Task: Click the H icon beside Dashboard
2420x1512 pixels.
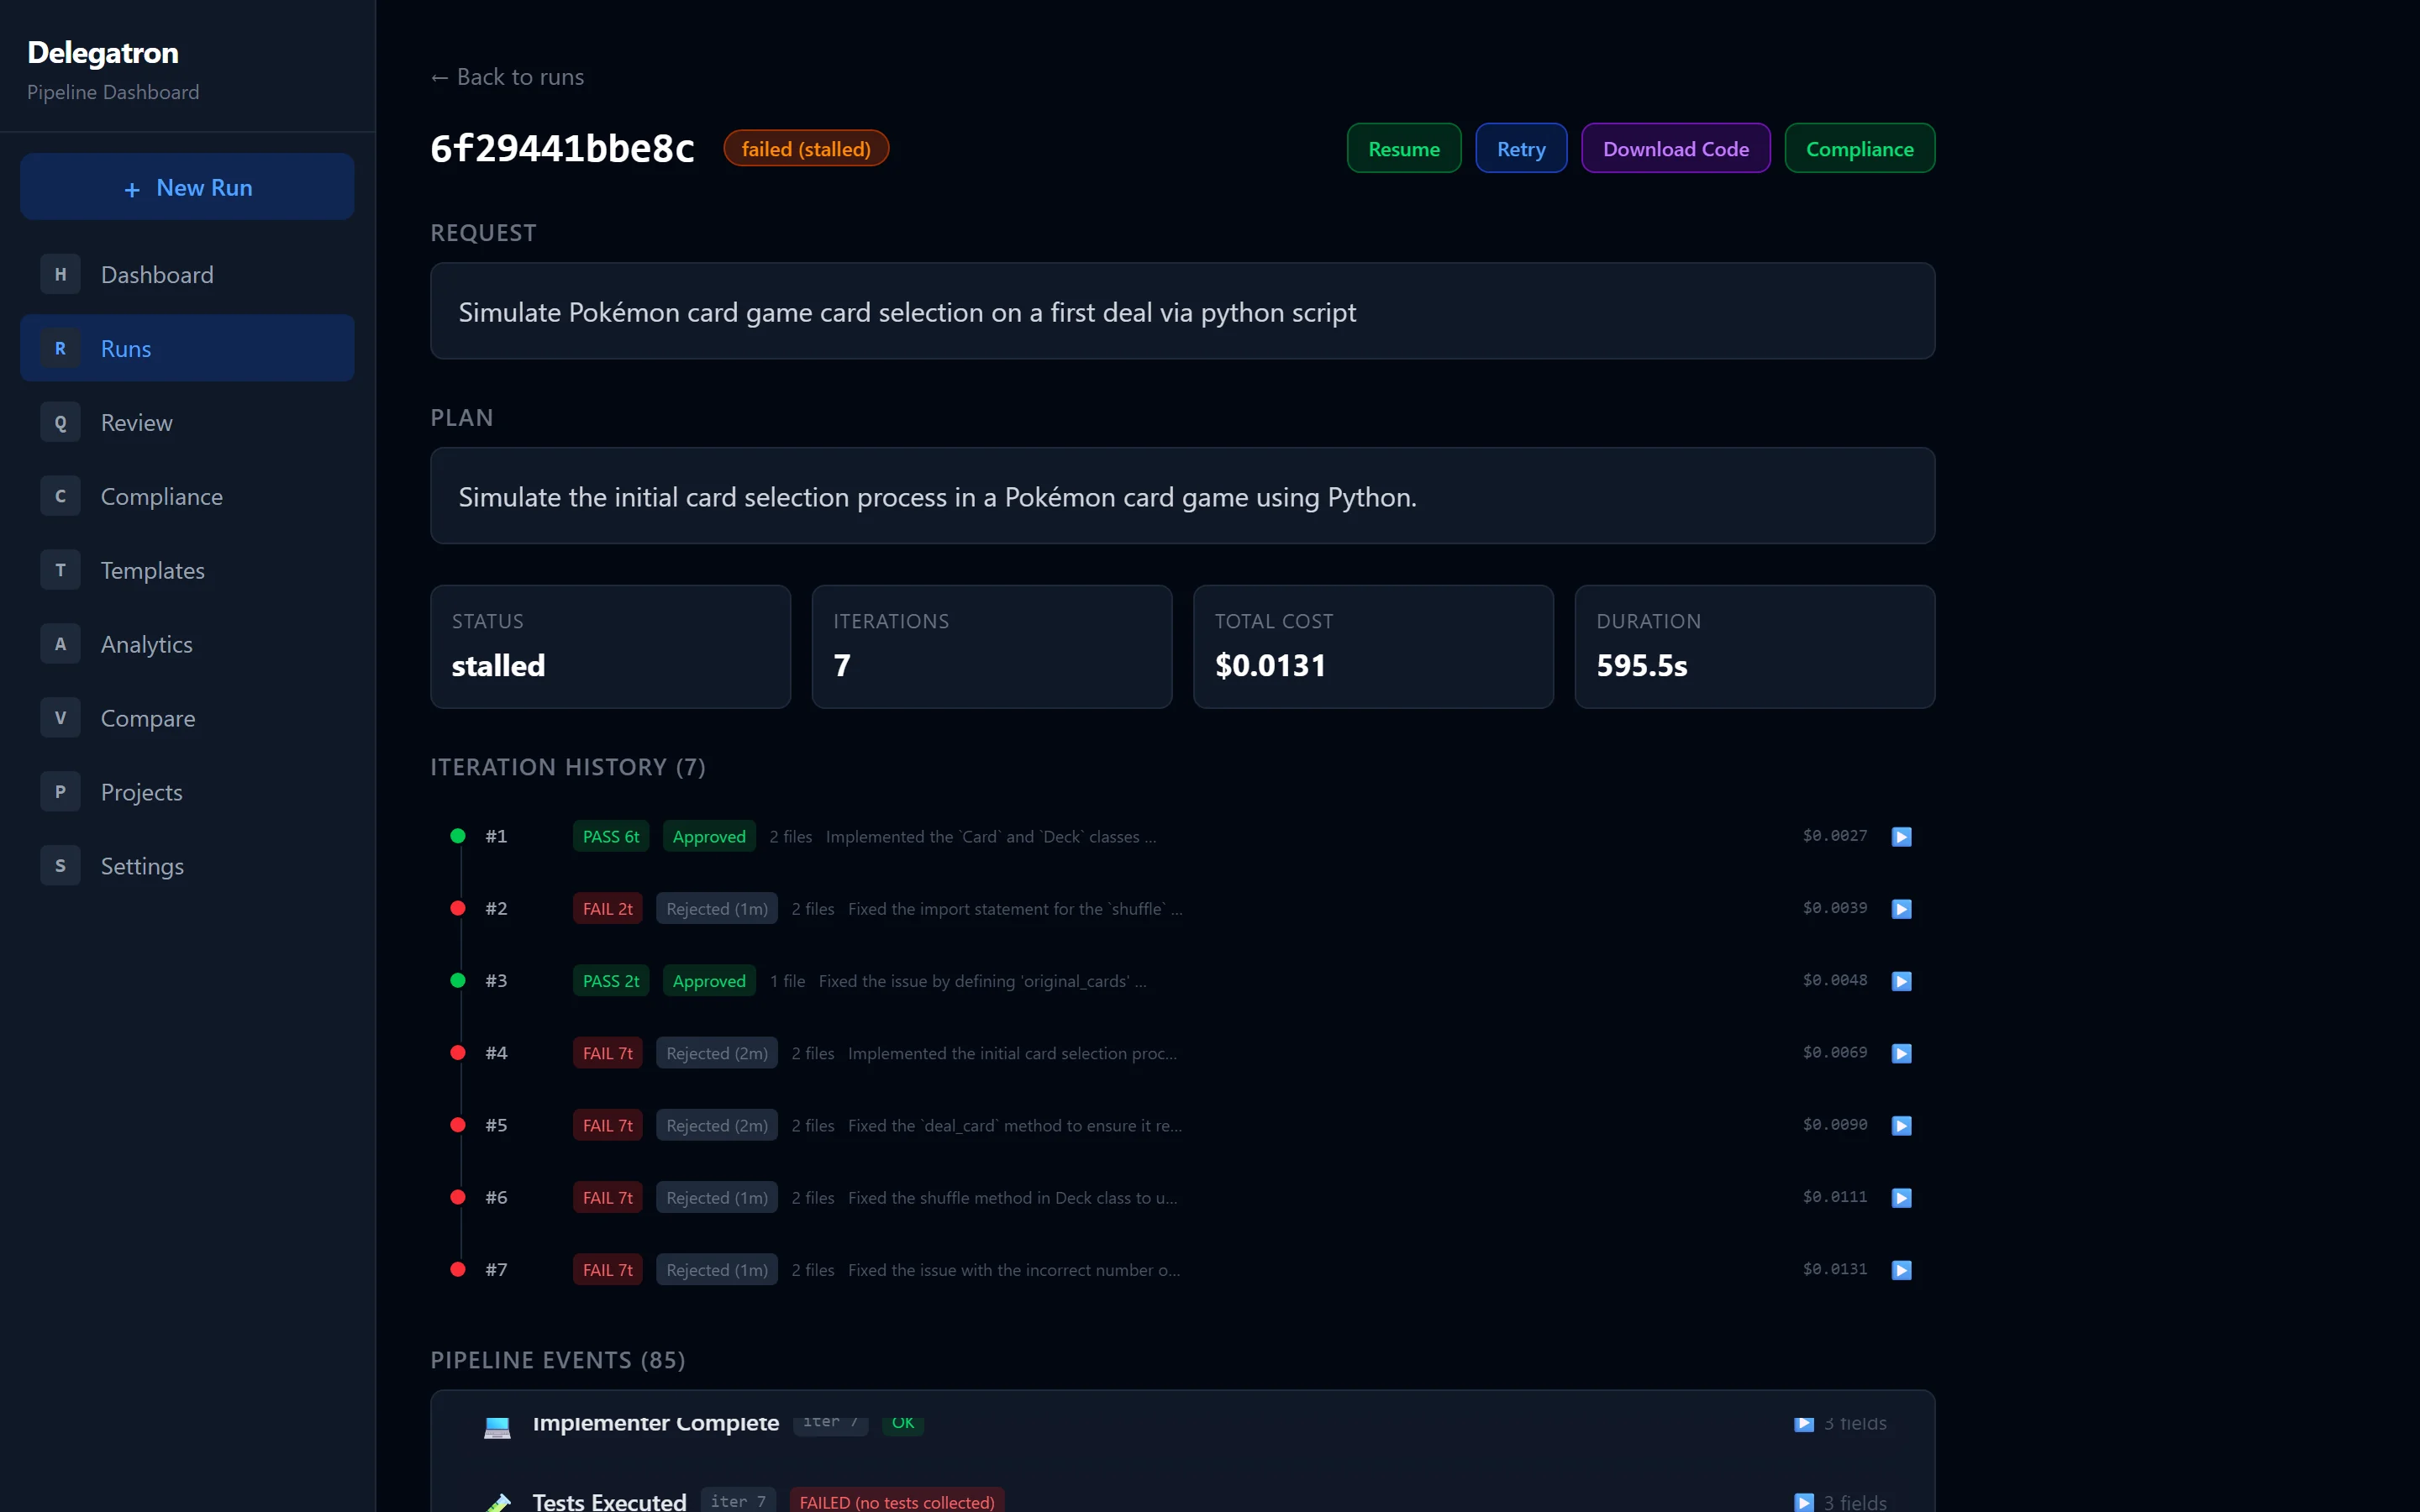Action: coord(60,274)
